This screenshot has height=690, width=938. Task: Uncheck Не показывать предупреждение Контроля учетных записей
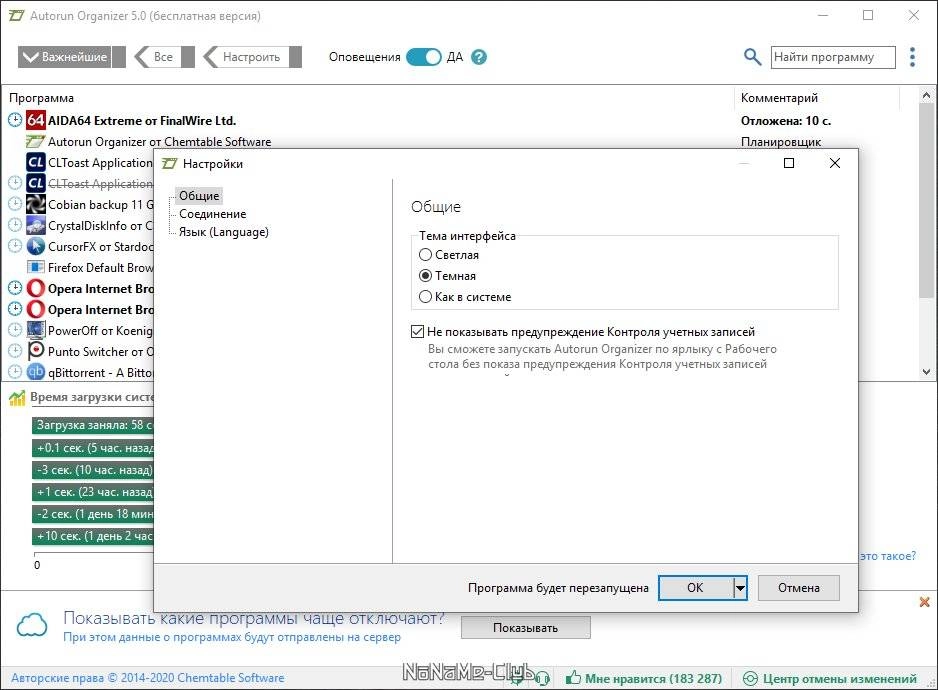[x=418, y=332]
